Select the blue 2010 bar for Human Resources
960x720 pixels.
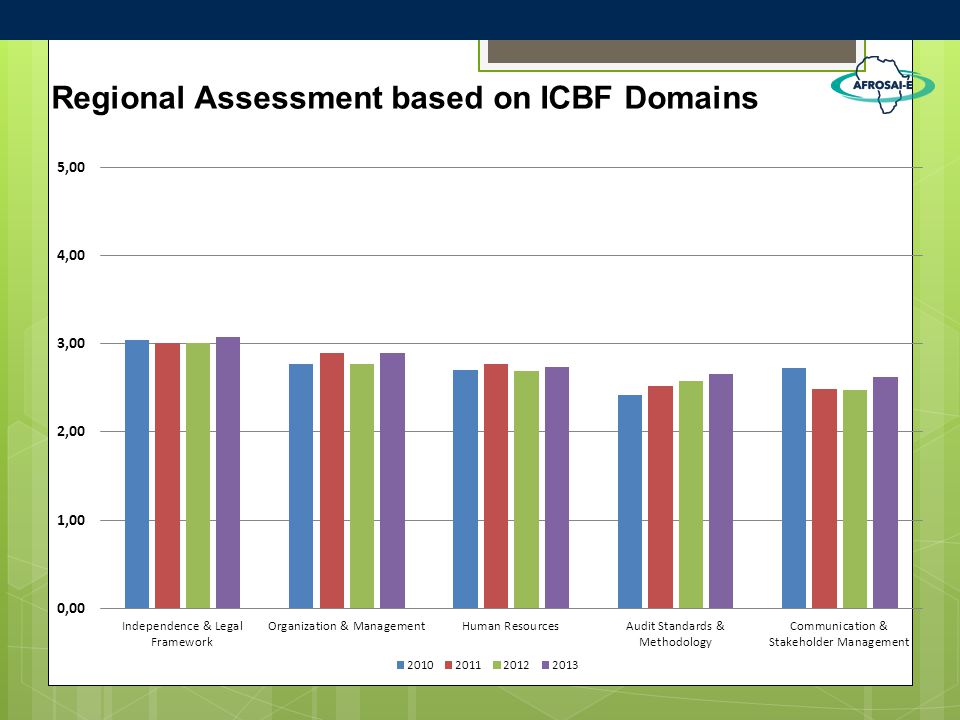465,489
